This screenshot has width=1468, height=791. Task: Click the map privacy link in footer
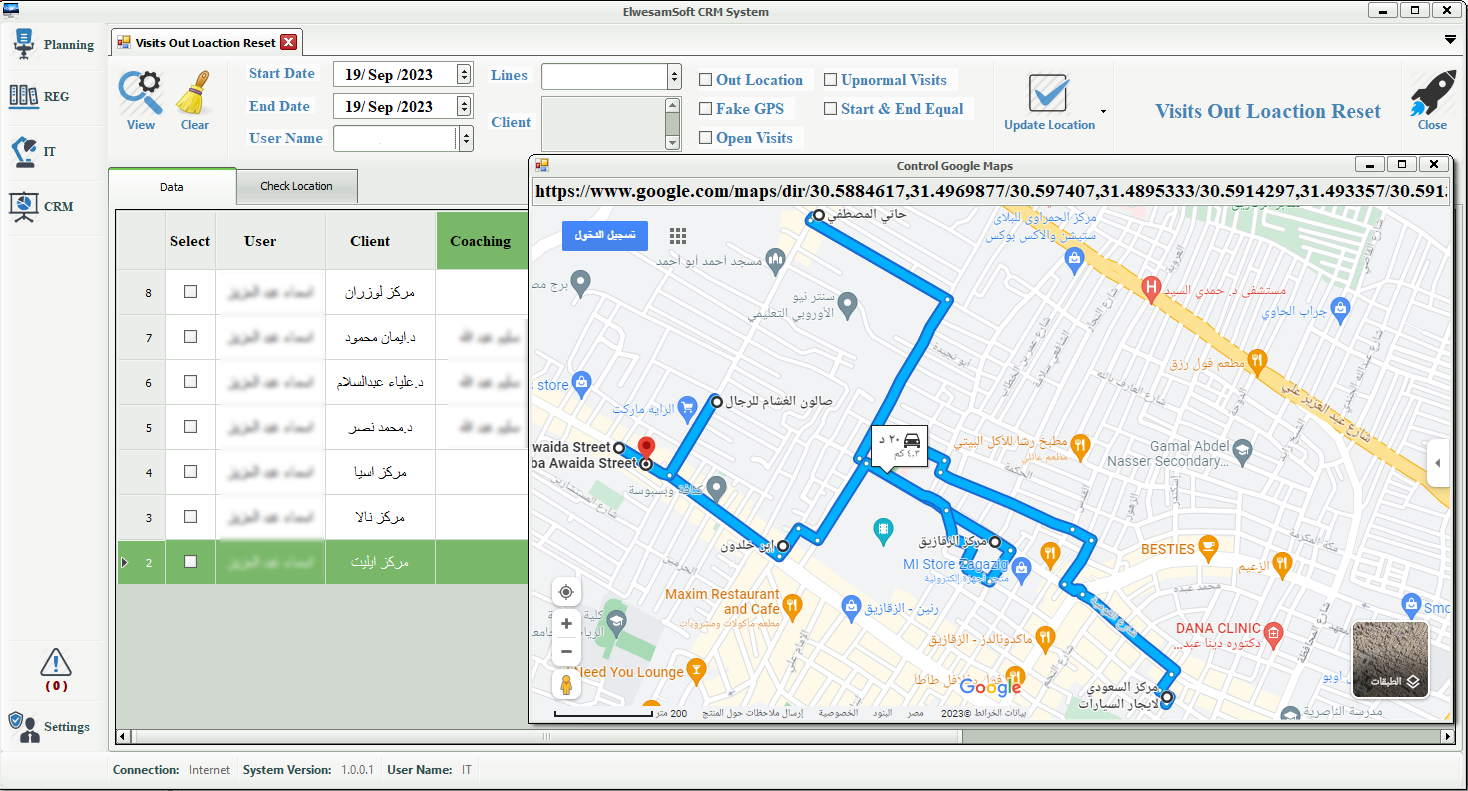pos(839,713)
